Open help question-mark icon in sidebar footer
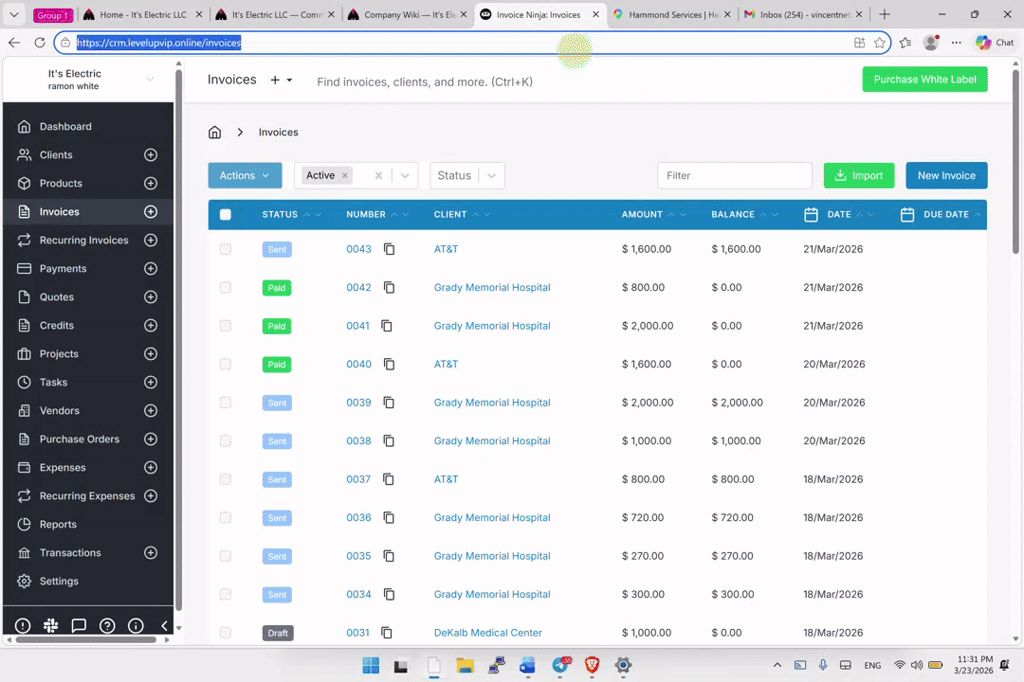 [107, 626]
